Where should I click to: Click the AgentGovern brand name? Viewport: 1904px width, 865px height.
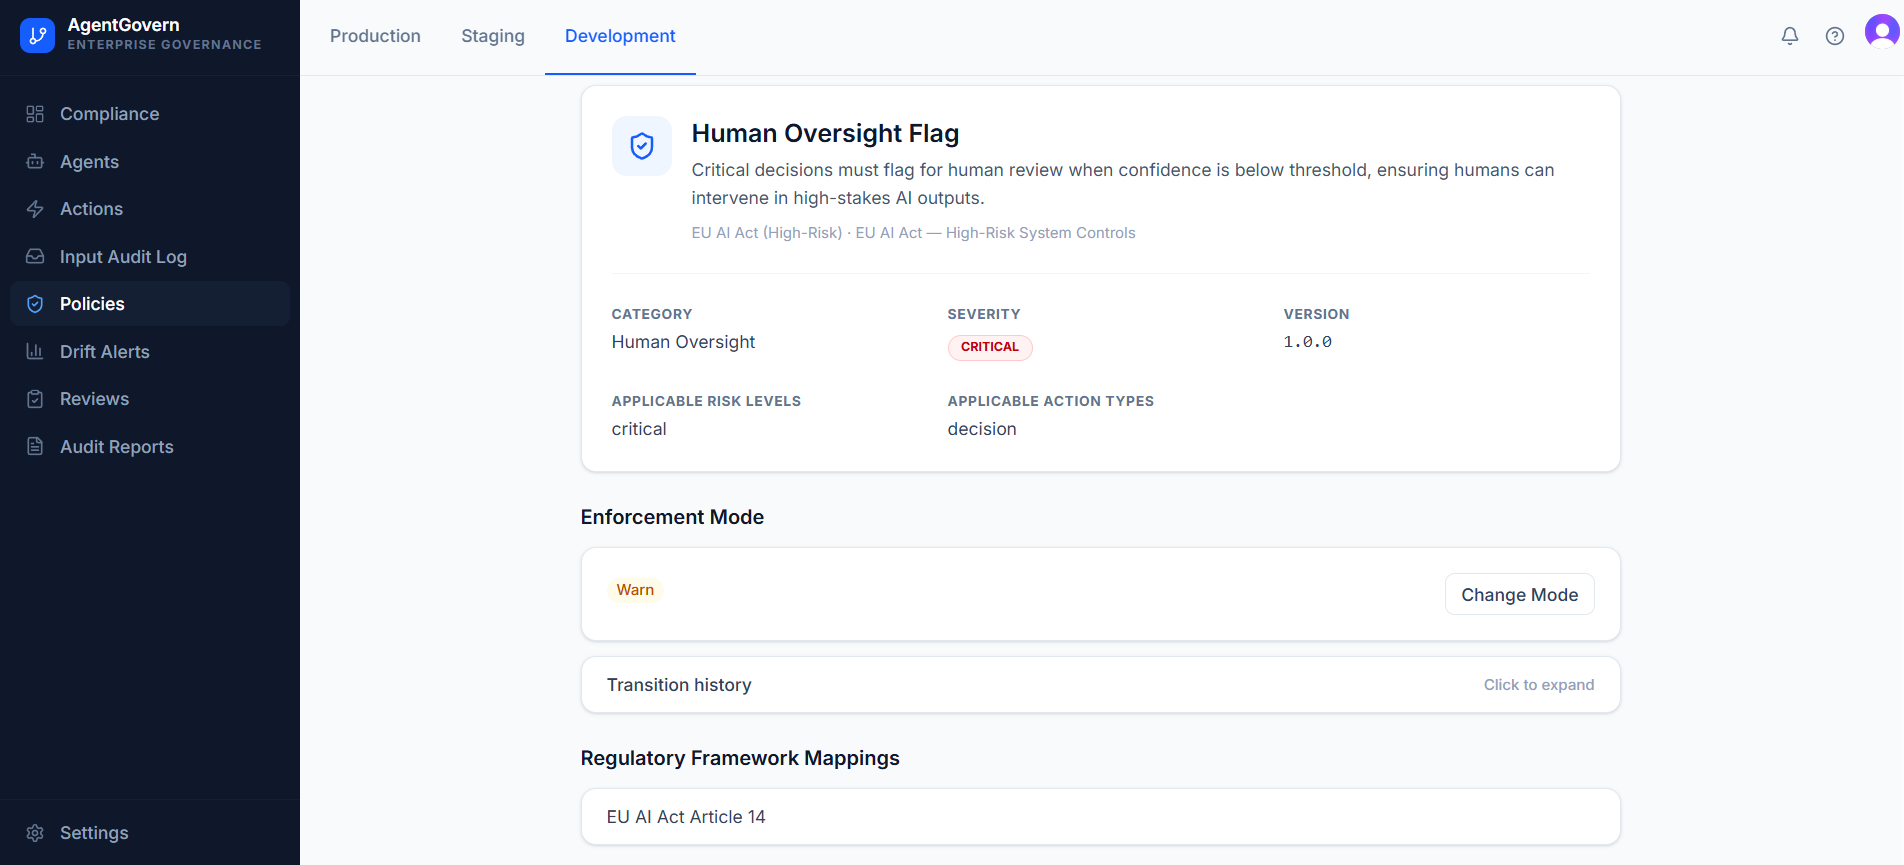click(x=124, y=25)
